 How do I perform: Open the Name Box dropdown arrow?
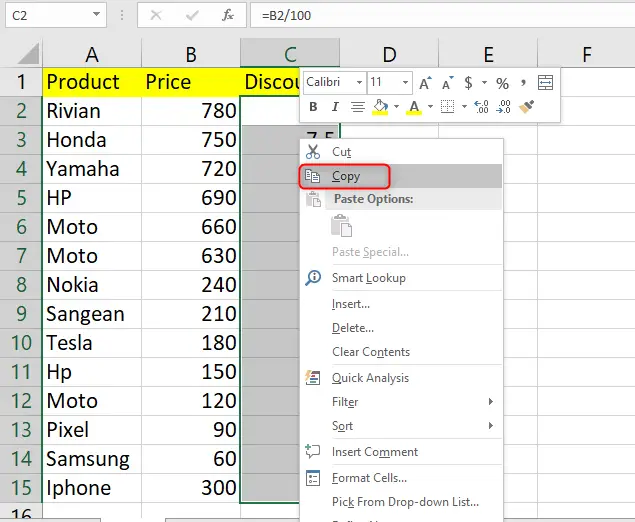coord(96,14)
